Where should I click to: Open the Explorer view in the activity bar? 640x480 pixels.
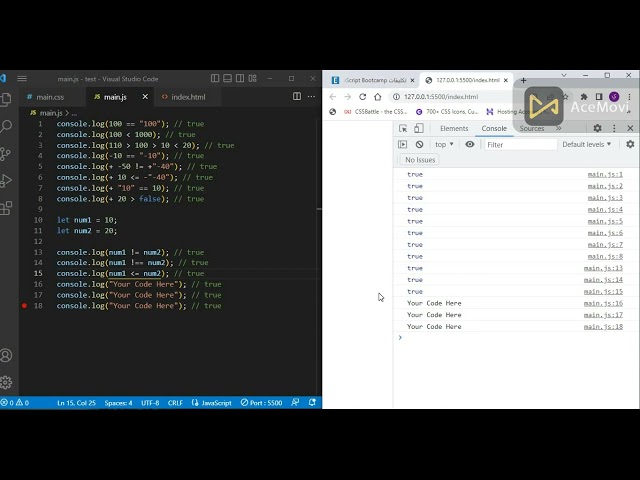pos(6,99)
